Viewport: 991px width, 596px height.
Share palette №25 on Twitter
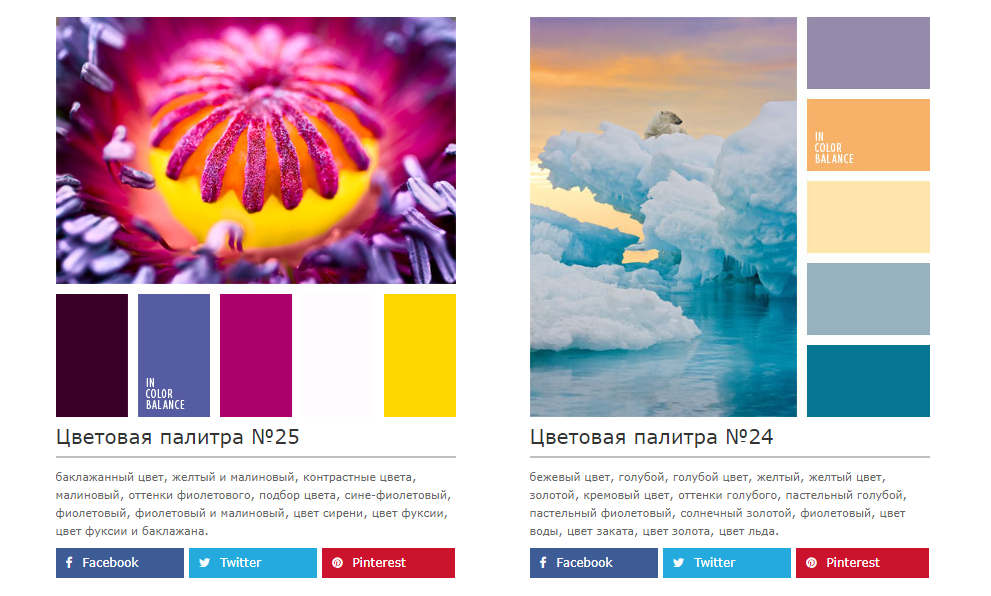pos(253,563)
